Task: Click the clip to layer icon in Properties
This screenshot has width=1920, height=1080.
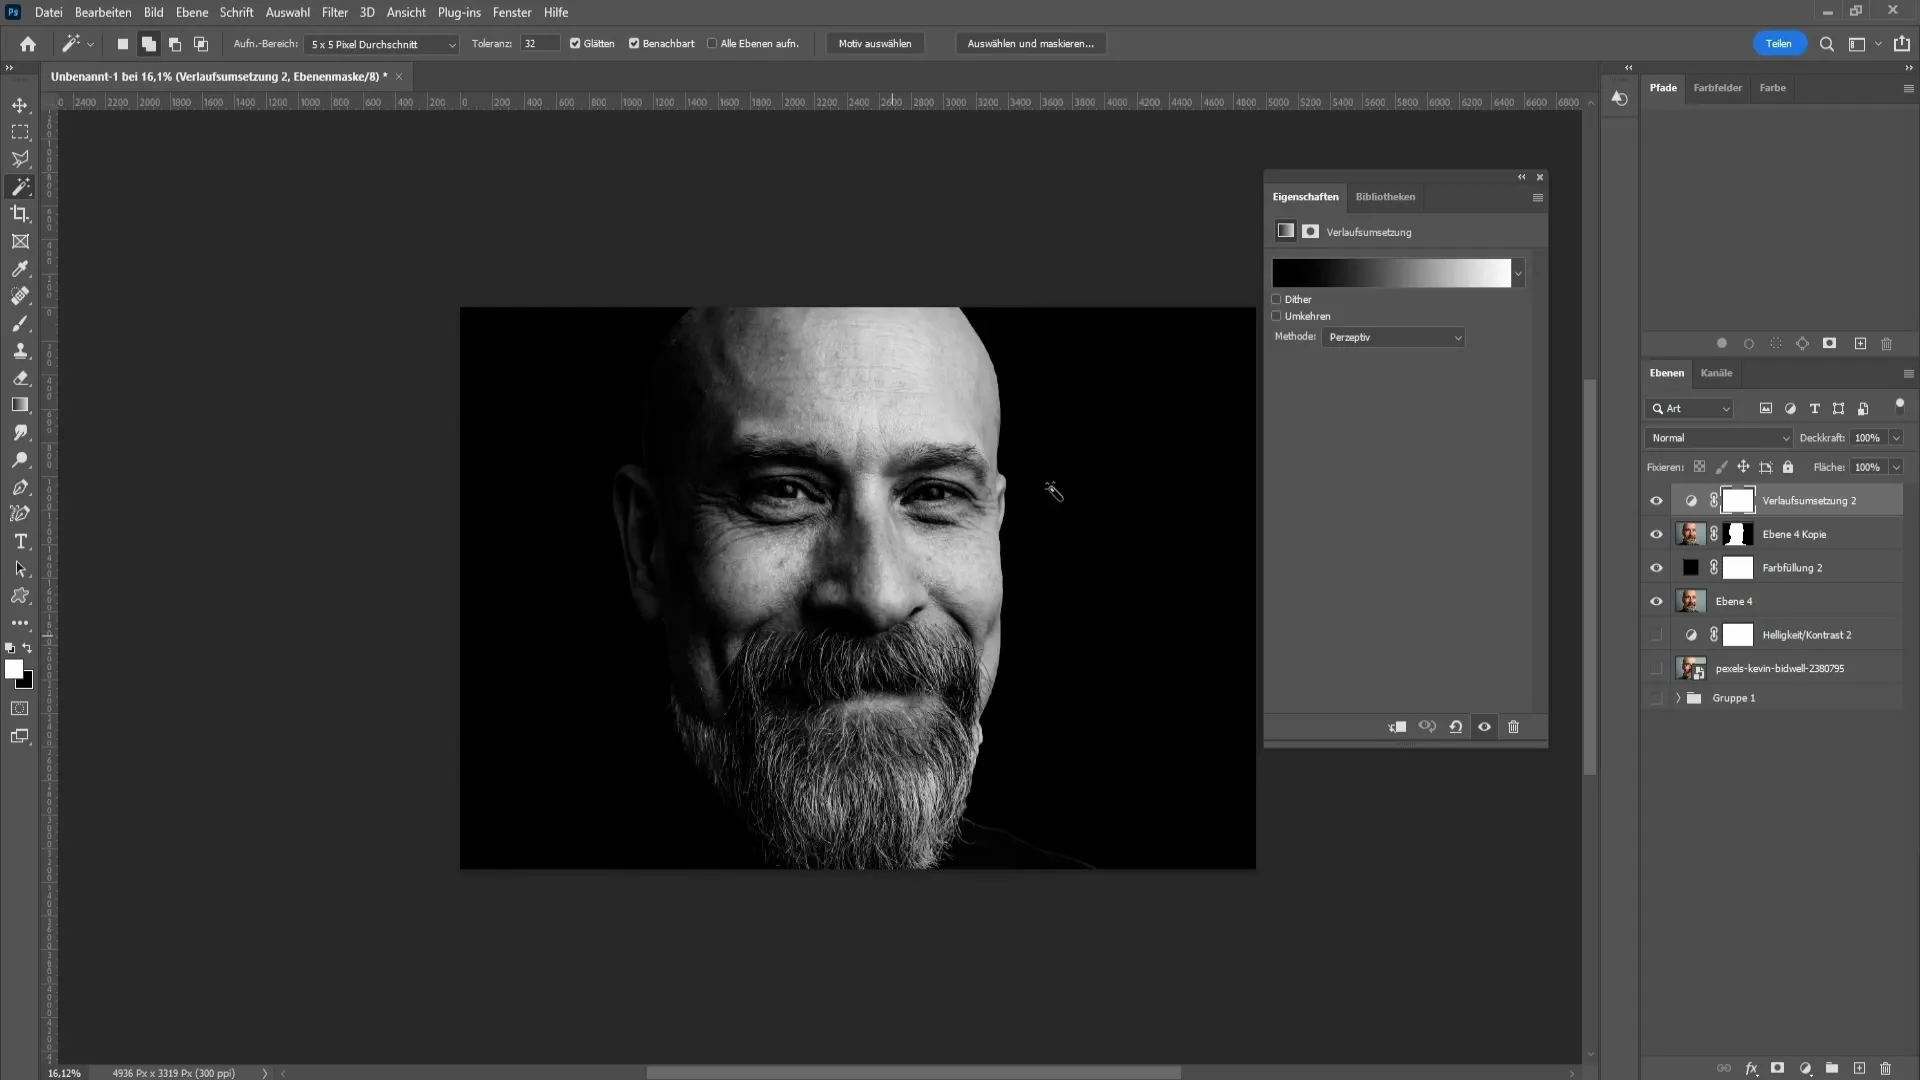Action: pos(1397,727)
